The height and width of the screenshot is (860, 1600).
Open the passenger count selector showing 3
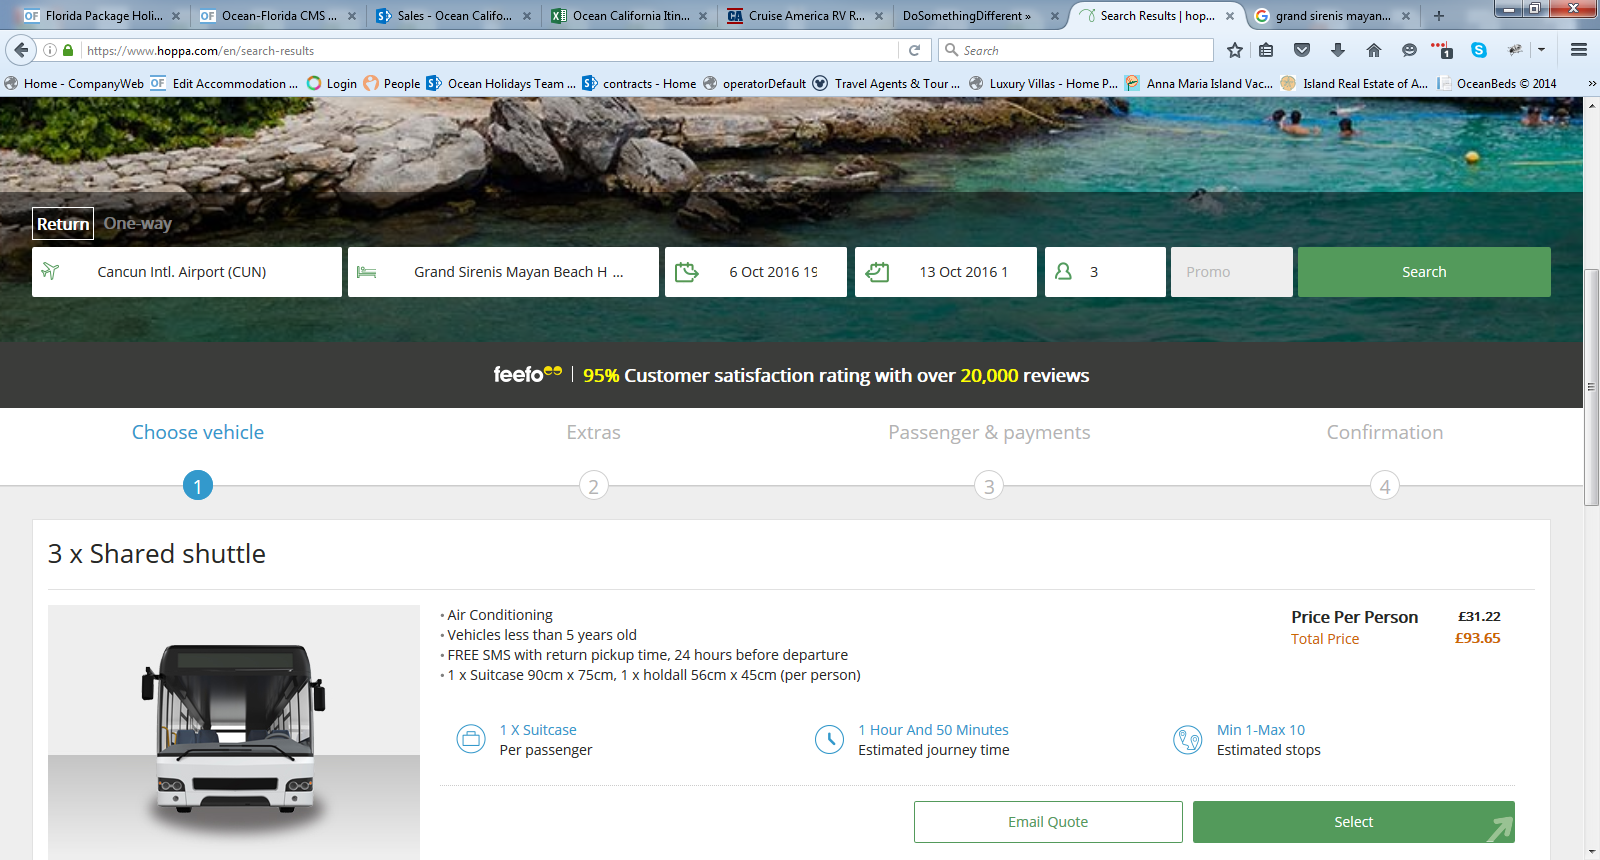click(x=1105, y=272)
